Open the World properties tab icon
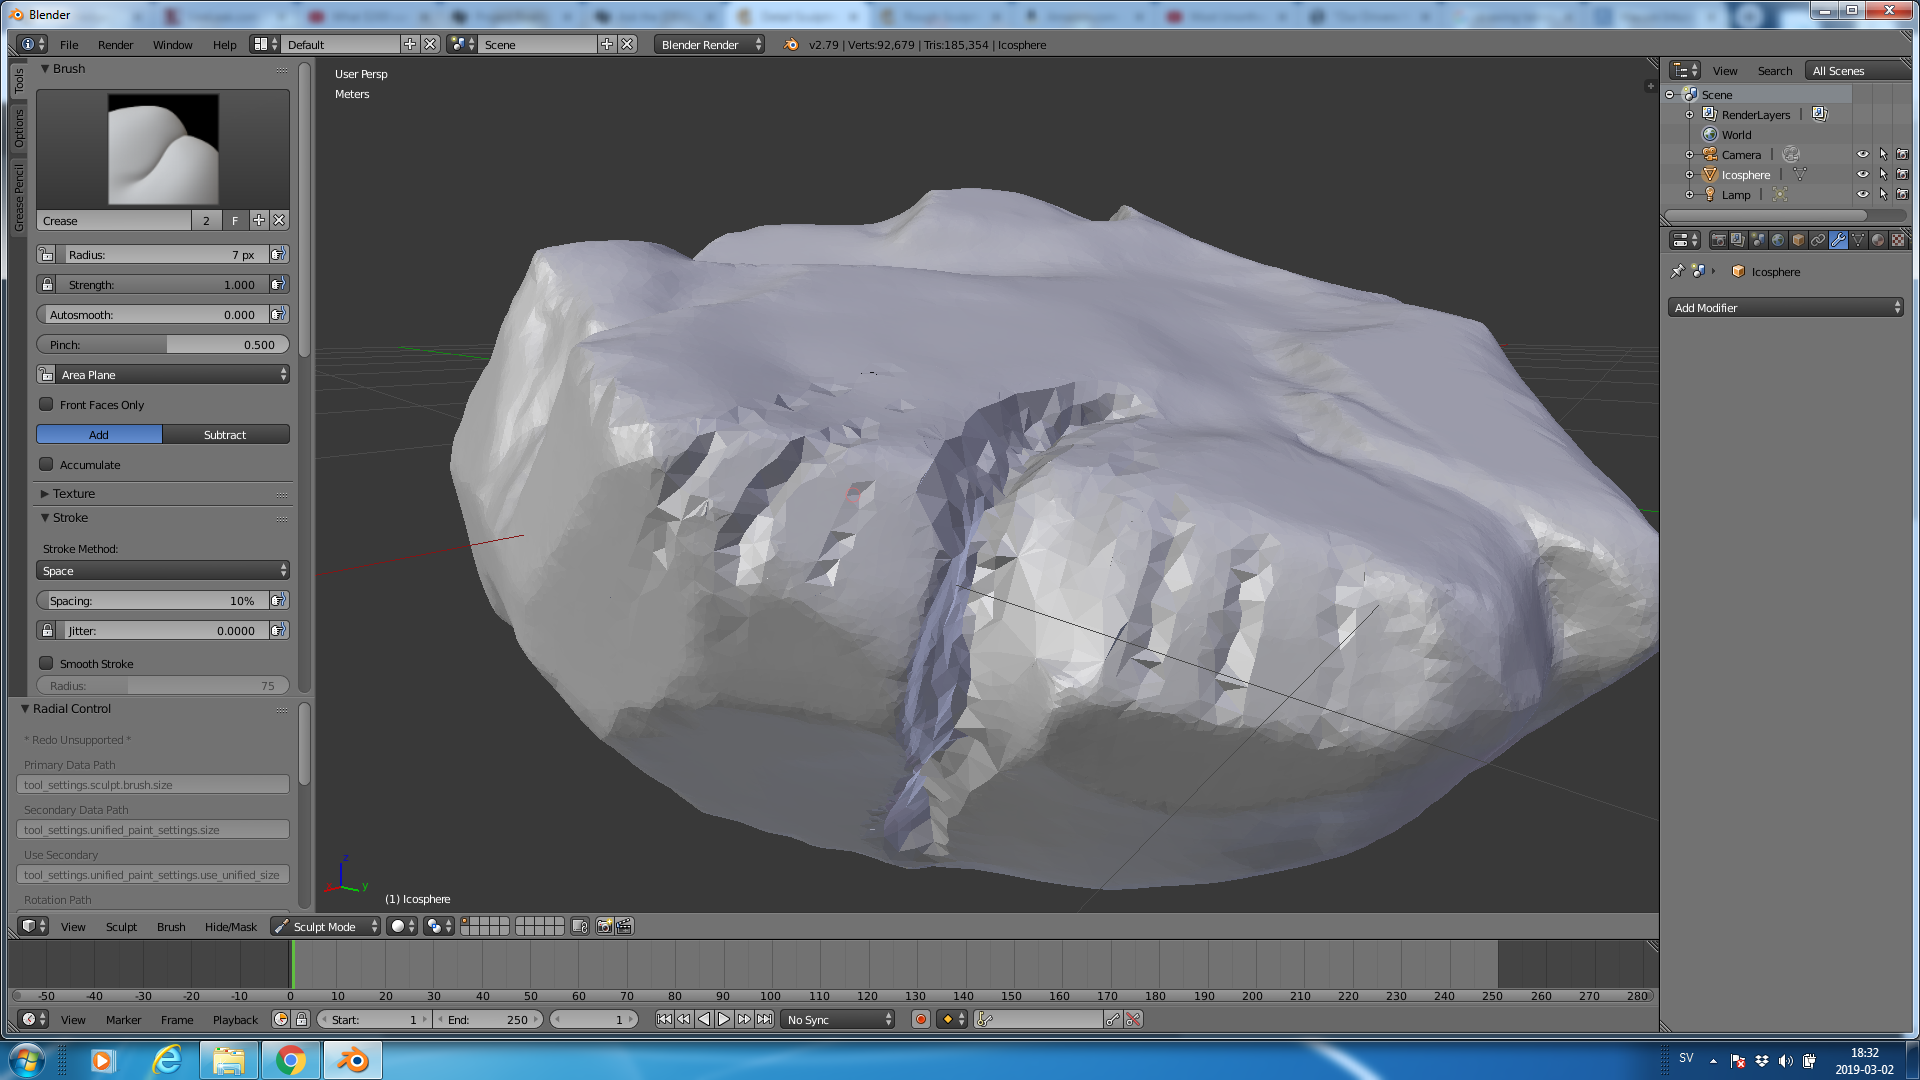Image resolution: width=1920 pixels, height=1080 pixels. 1778,240
